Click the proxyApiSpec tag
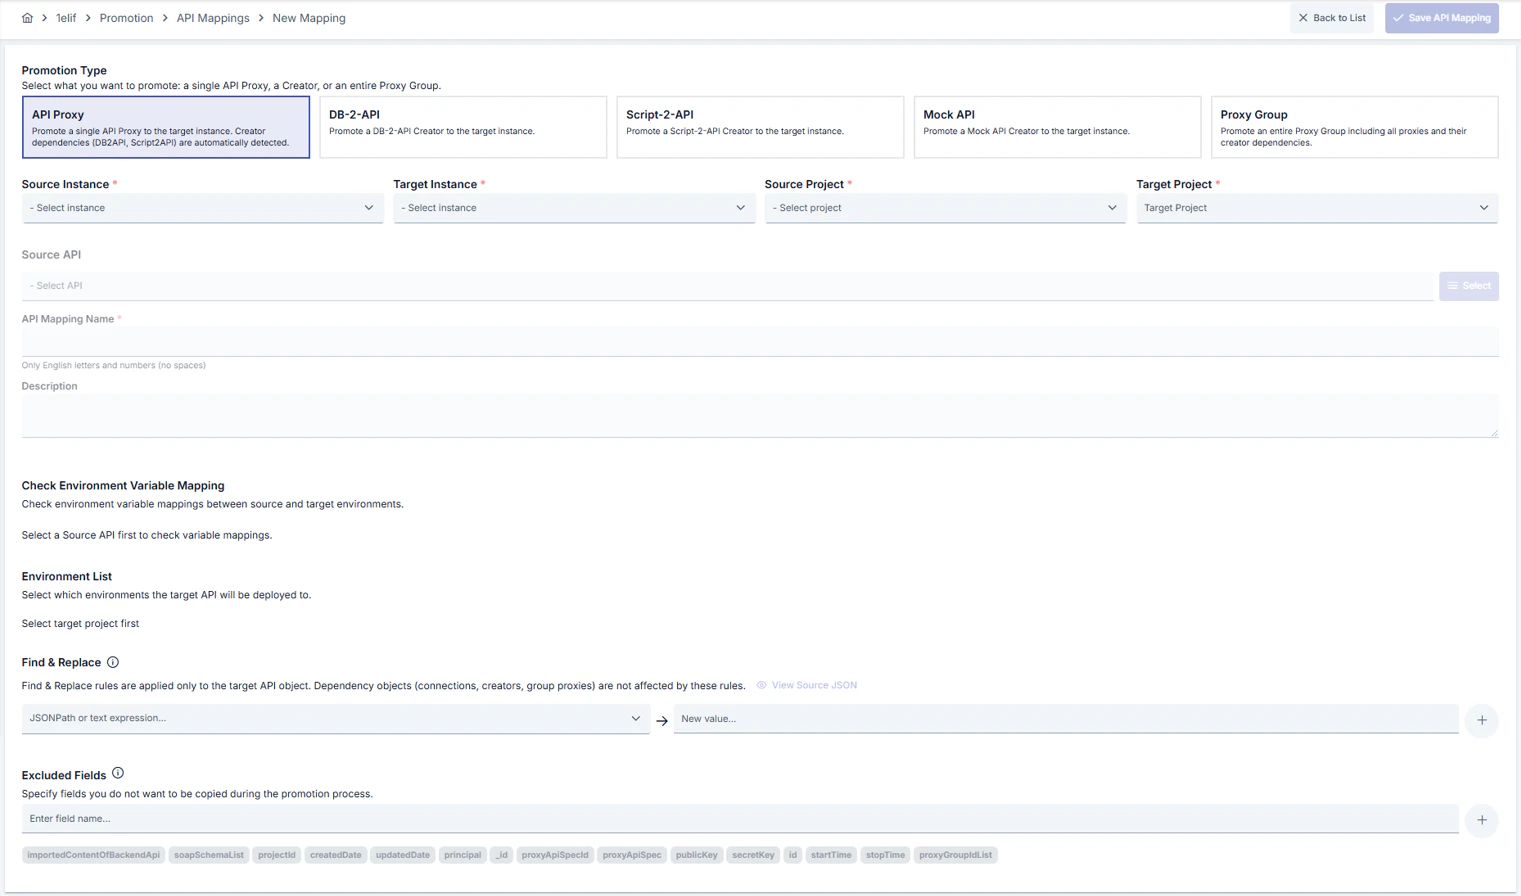Image resolution: width=1521 pixels, height=896 pixels. [632, 855]
